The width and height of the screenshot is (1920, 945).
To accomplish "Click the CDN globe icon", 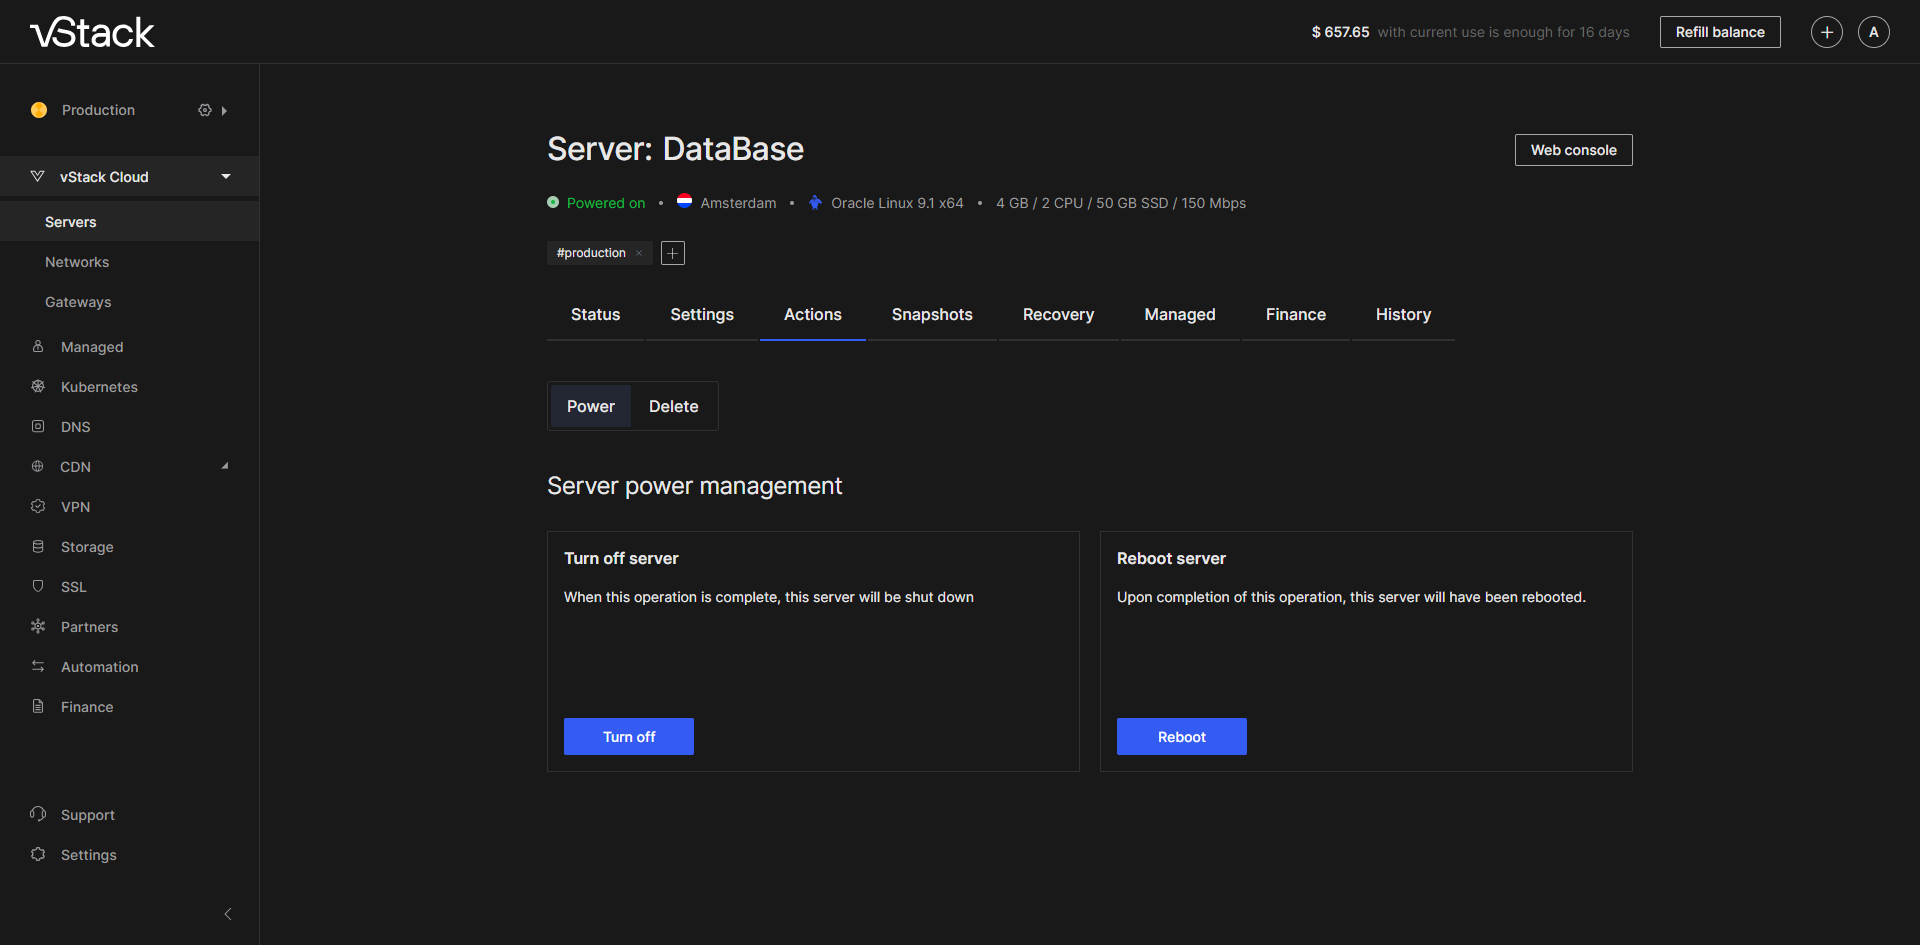I will (38, 466).
